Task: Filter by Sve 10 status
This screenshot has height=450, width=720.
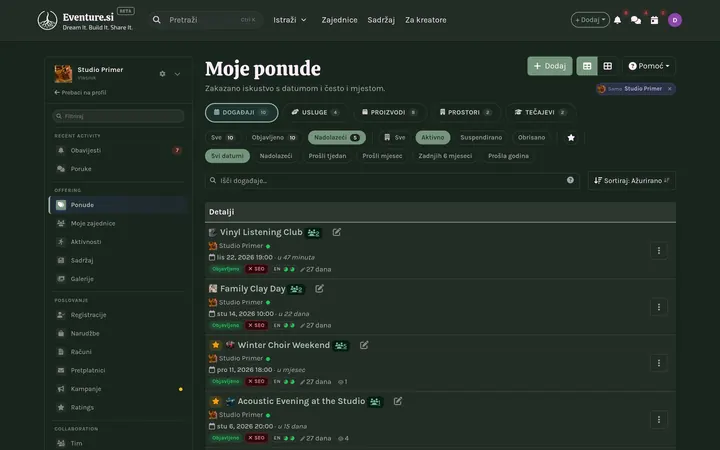Action: click(223, 138)
